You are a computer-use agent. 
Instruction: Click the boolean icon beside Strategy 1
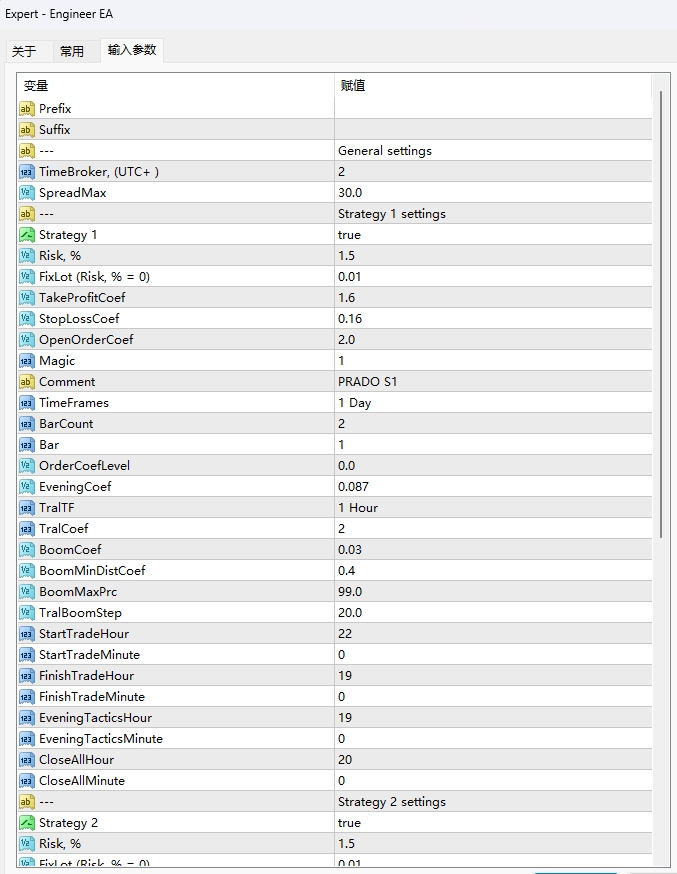tap(27, 235)
